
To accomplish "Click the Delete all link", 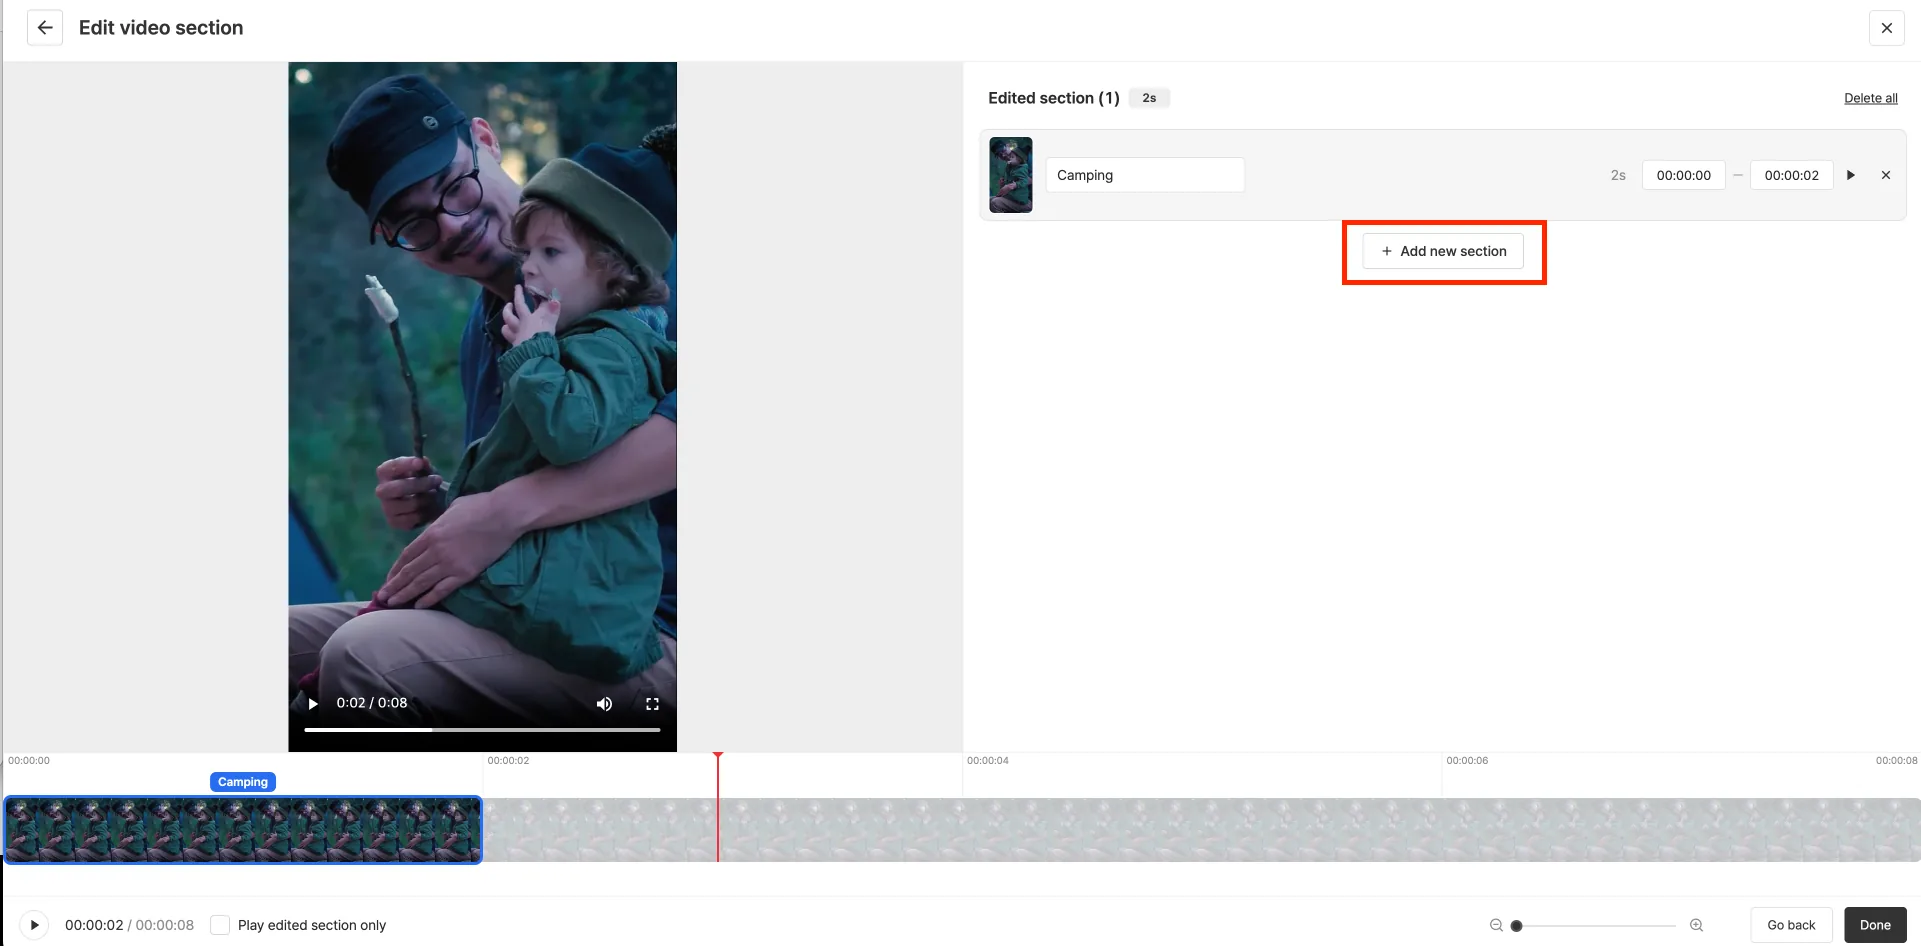I will pyautogui.click(x=1870, y=98).
